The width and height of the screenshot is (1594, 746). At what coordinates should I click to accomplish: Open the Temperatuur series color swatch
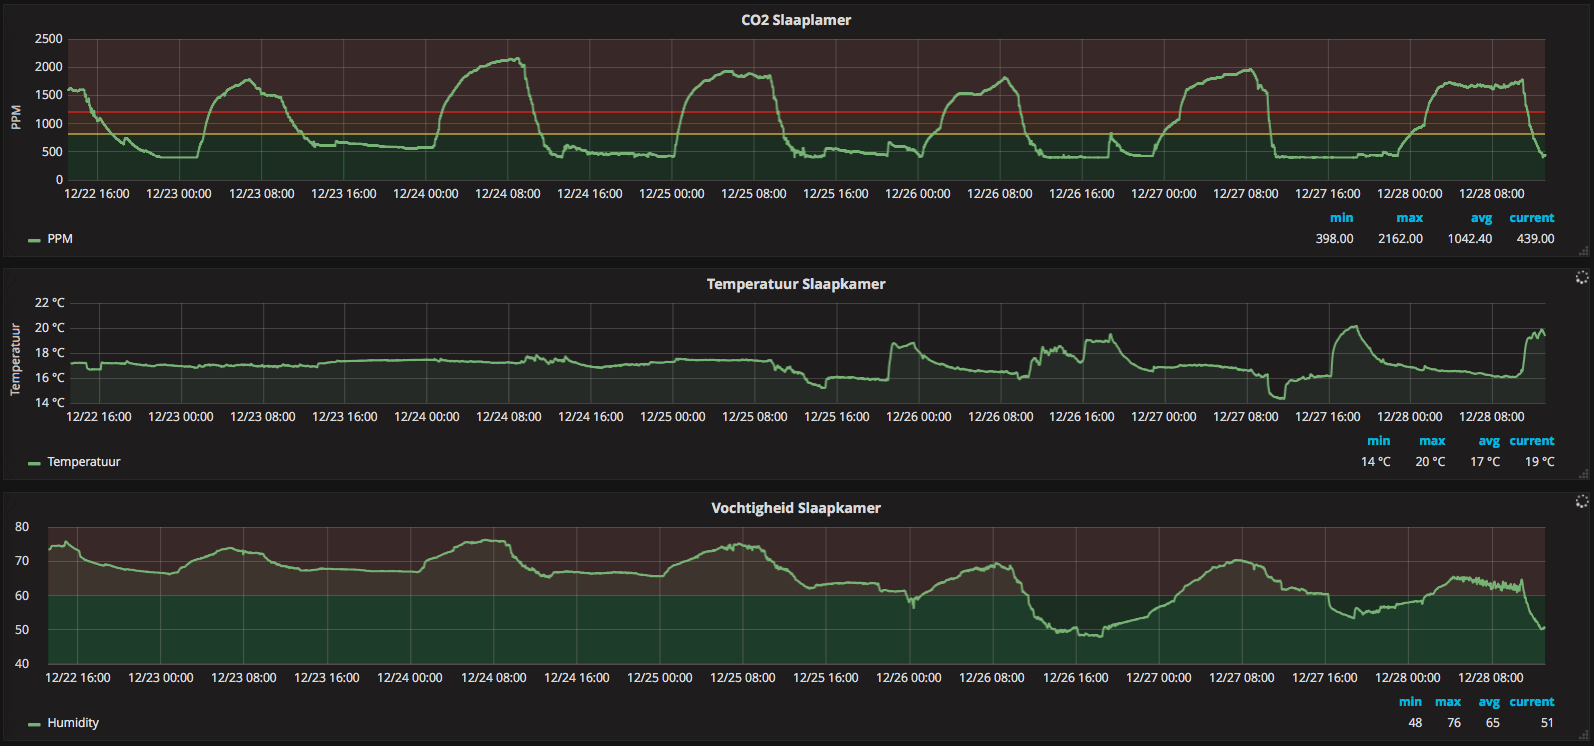[34, 463]
